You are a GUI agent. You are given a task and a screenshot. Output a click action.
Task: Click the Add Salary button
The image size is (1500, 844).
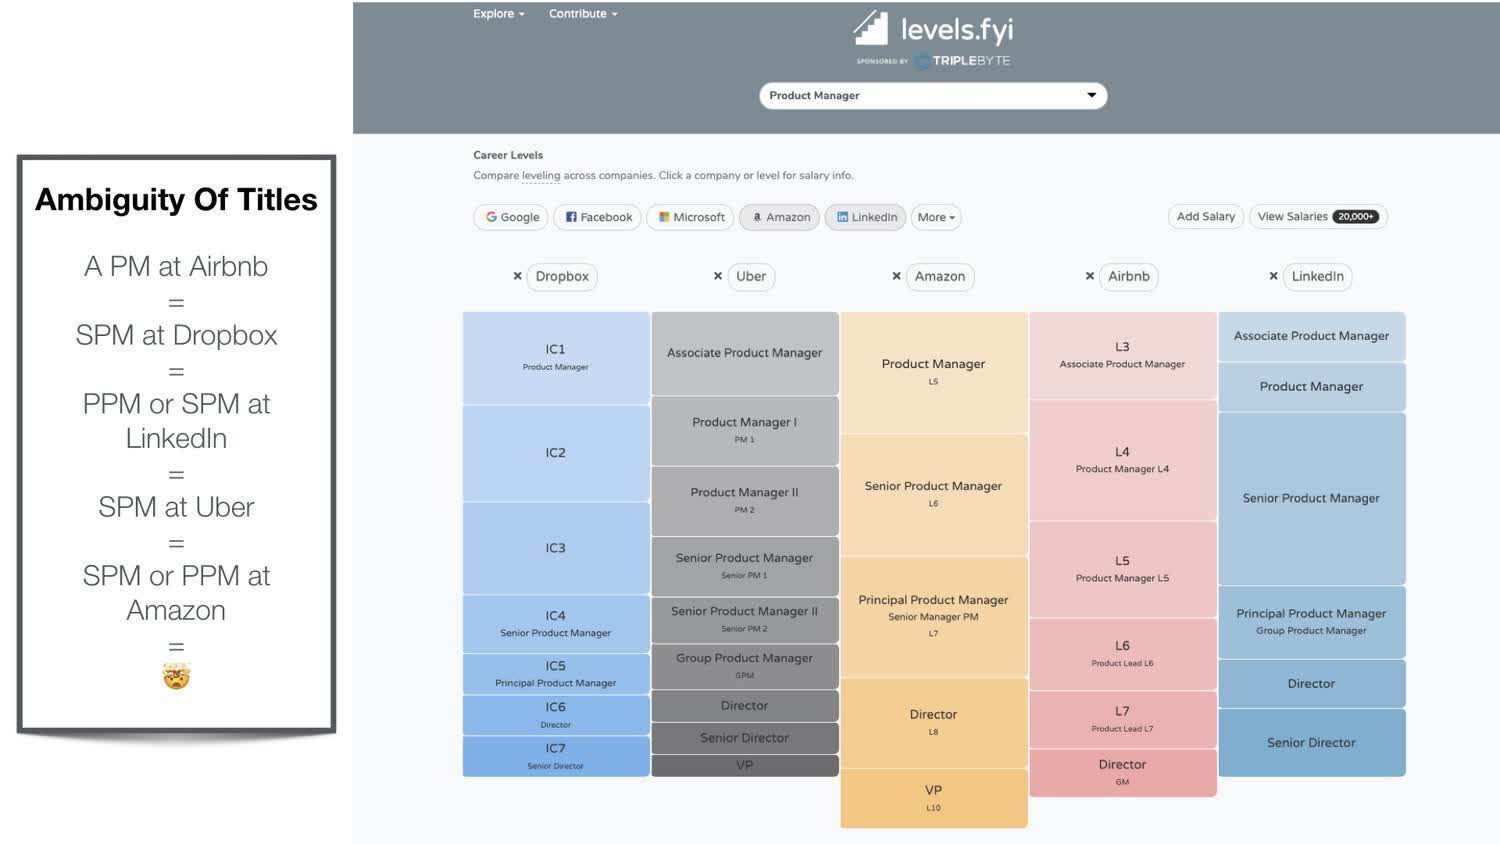pyautogui.click(x=1205, y=216)
